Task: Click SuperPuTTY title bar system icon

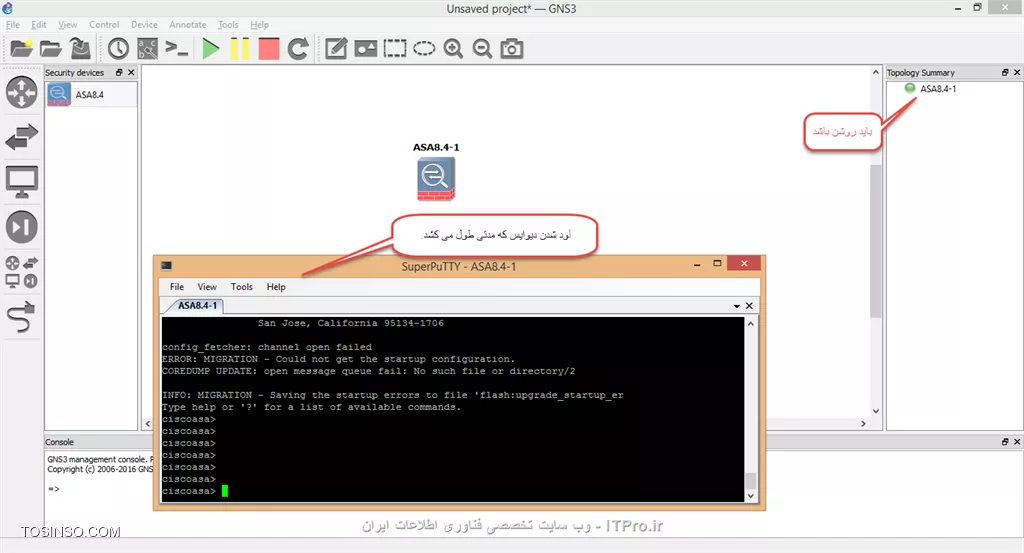Action: (x=167, y=266)
